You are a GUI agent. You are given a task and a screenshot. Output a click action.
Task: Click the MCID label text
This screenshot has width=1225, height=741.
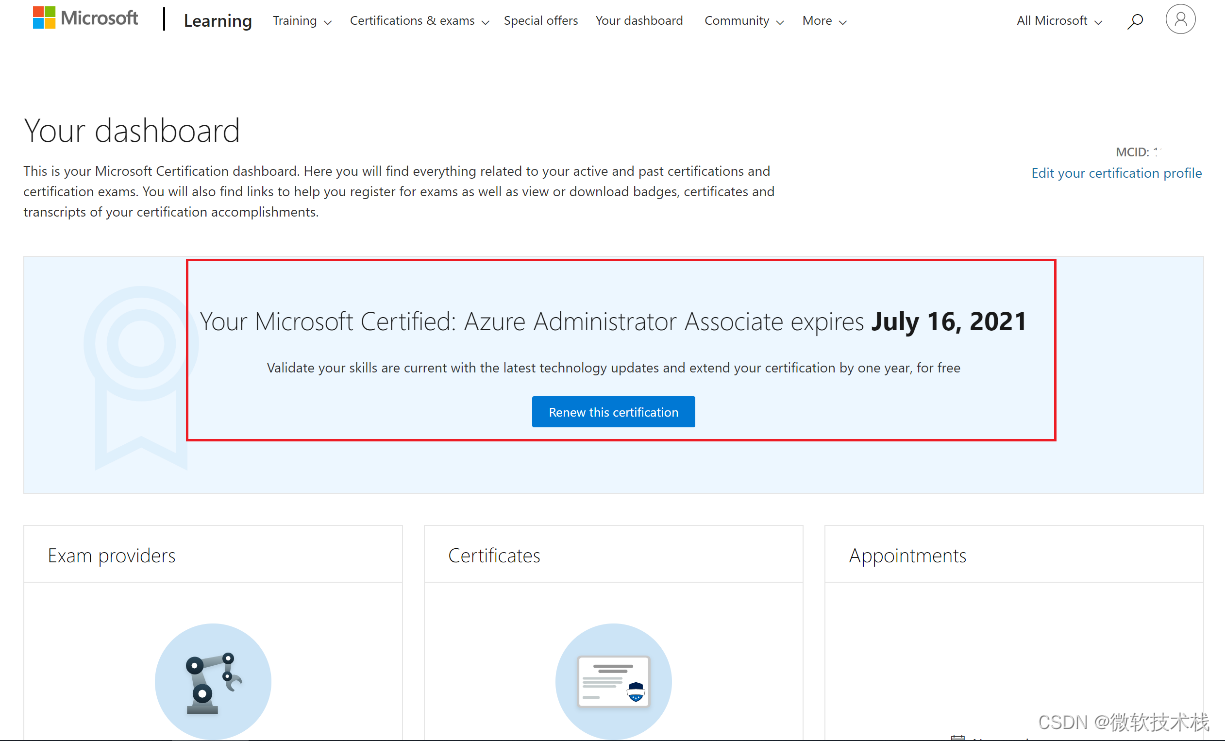point(1134,152)
